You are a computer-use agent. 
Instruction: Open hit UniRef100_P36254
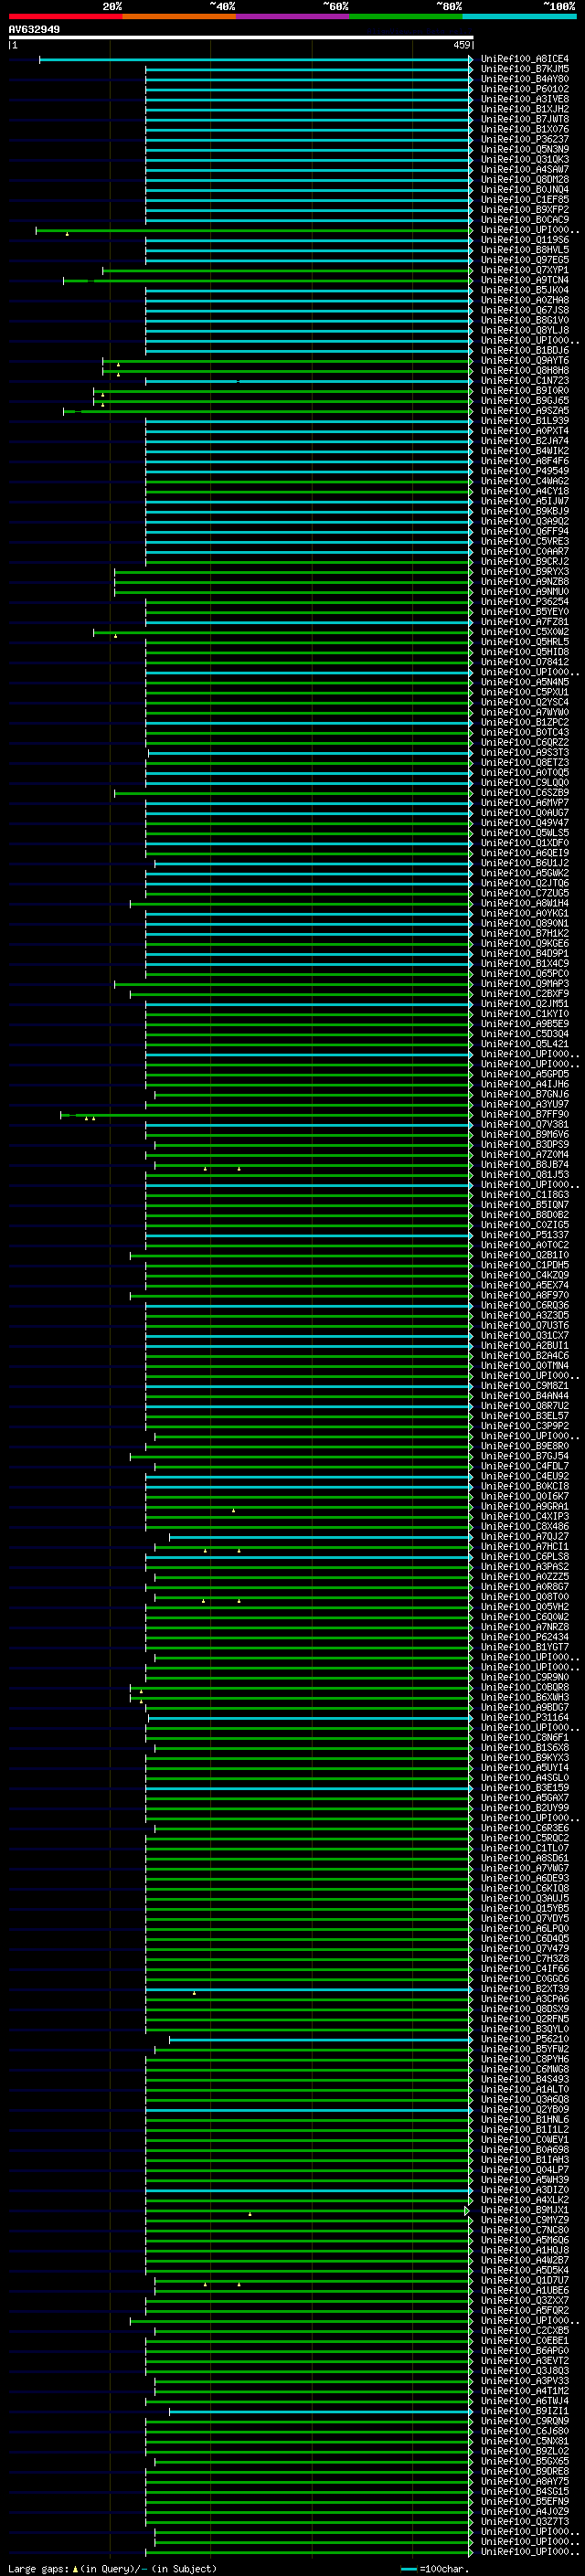tap(525, 602)
